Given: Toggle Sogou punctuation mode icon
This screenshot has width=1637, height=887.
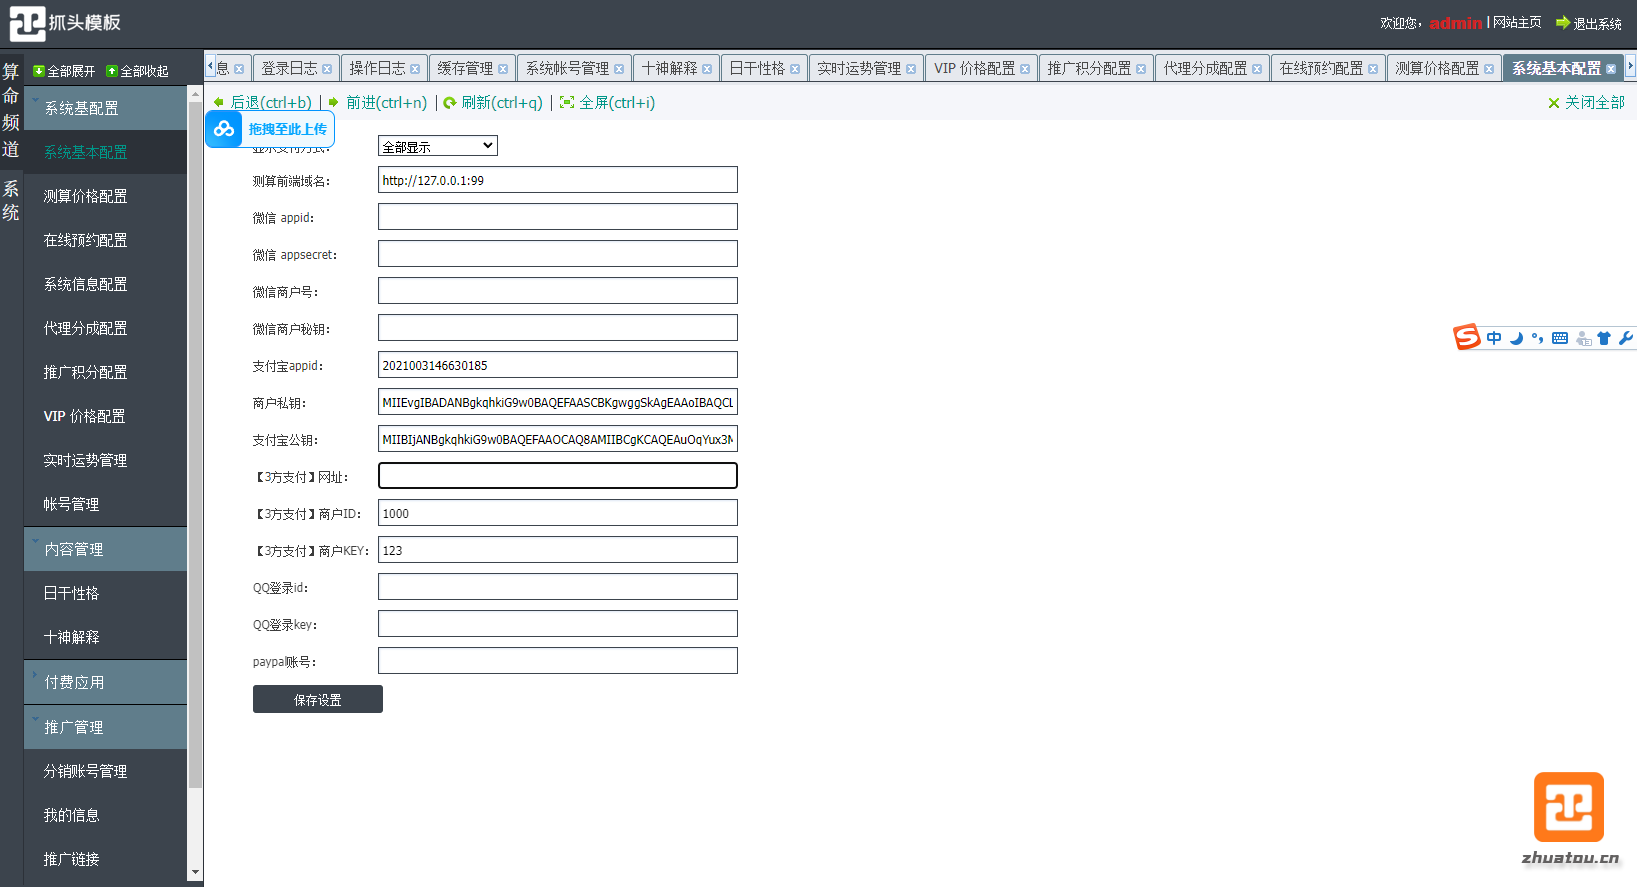Looking at the screenshot, I should coord(1537,338).
